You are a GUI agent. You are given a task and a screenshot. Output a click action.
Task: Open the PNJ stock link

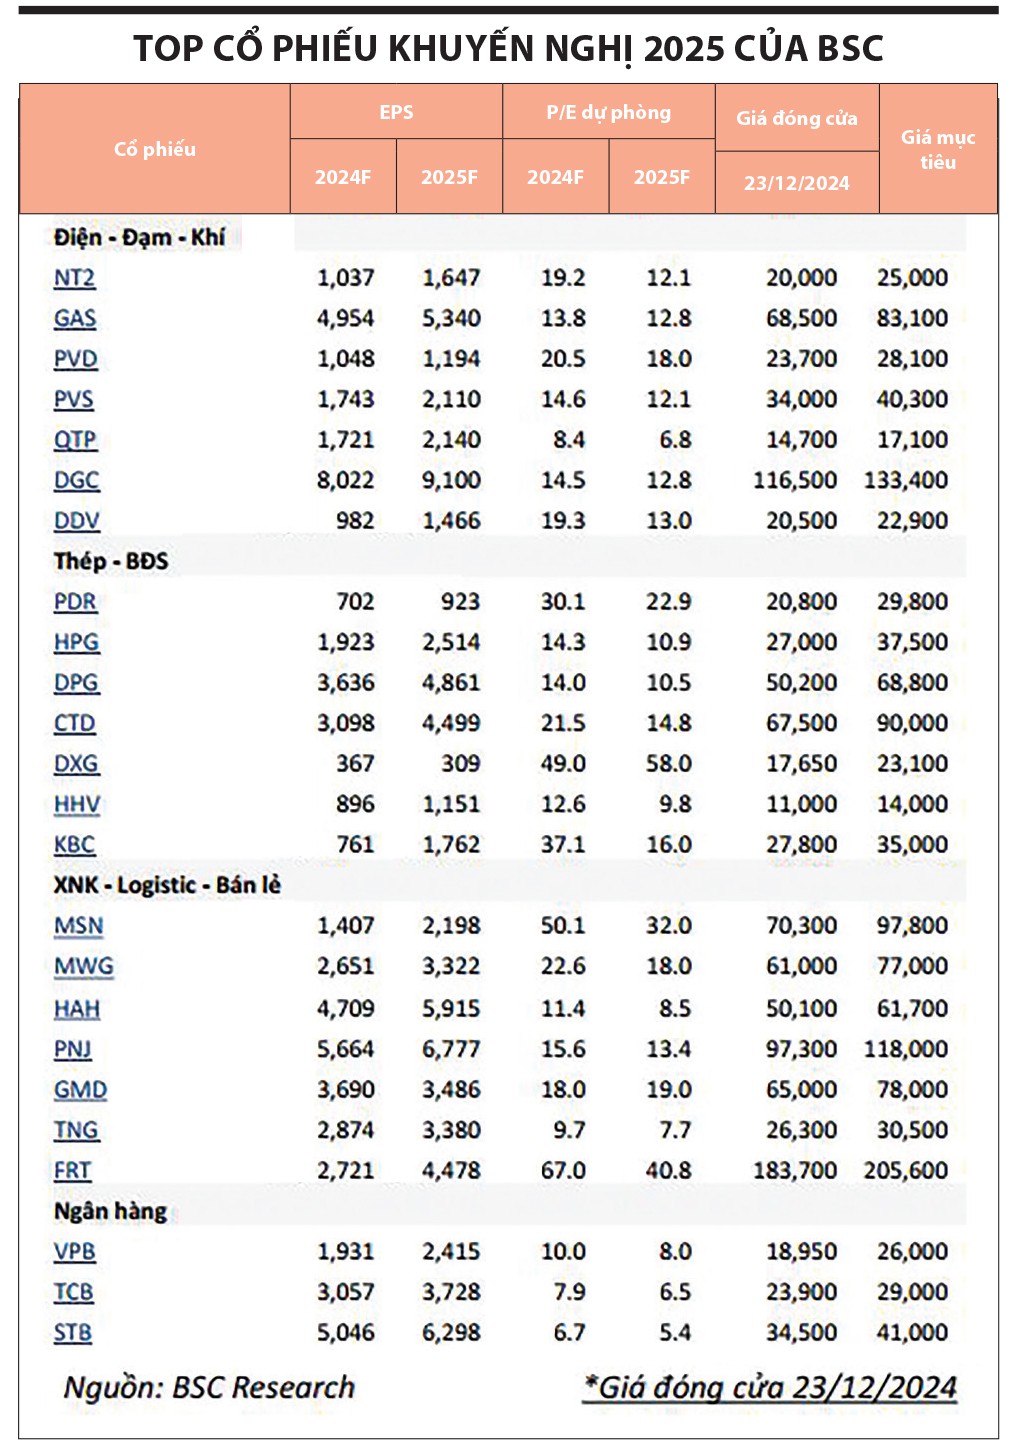pos(72,1049)
